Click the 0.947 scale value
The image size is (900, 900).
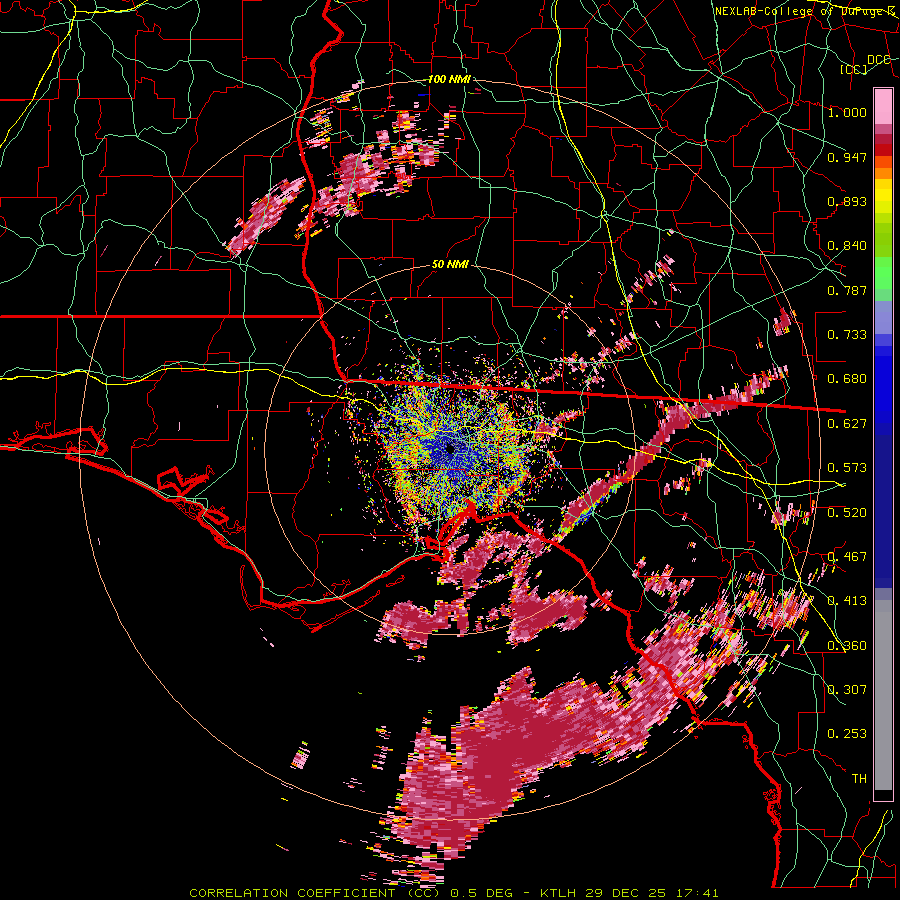(847, 157)
